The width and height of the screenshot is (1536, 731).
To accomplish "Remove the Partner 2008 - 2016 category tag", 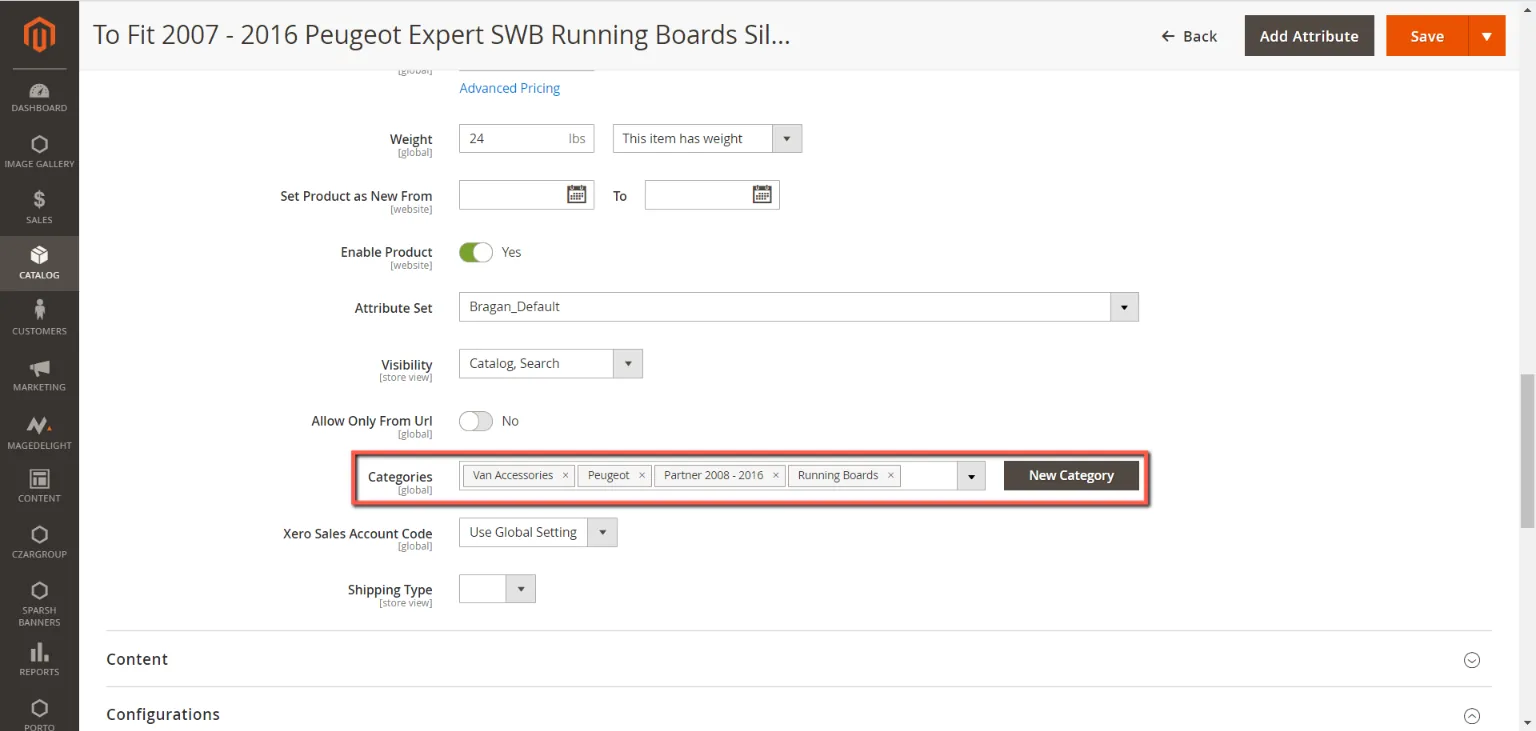I will [775, 476].
